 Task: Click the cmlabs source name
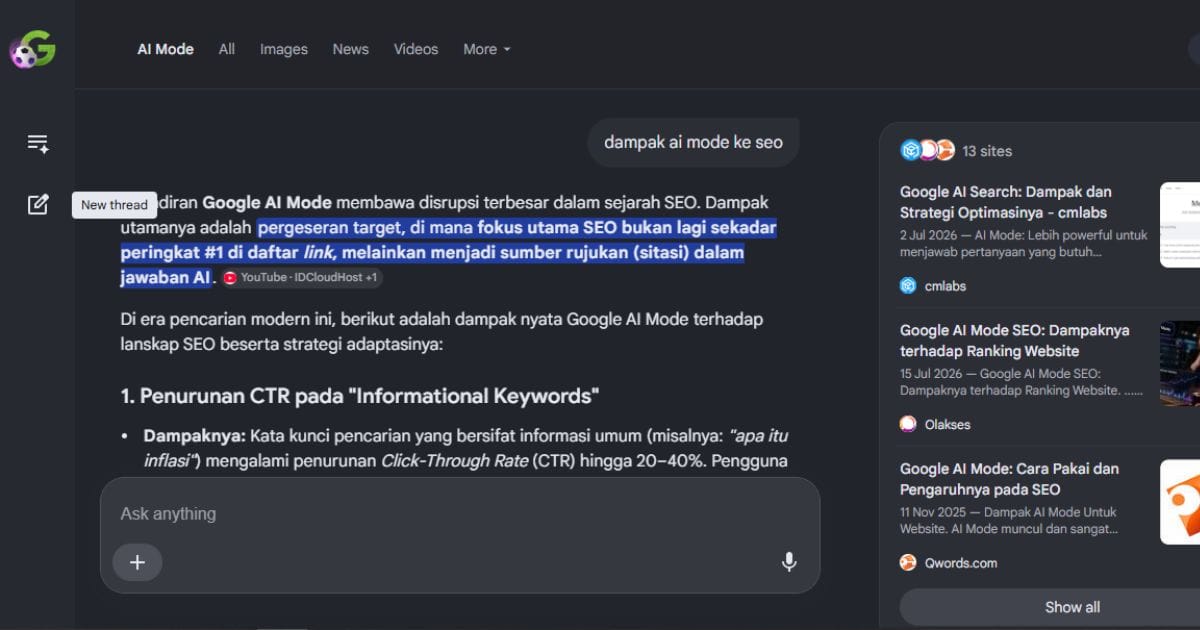click(x=945, y=286)
